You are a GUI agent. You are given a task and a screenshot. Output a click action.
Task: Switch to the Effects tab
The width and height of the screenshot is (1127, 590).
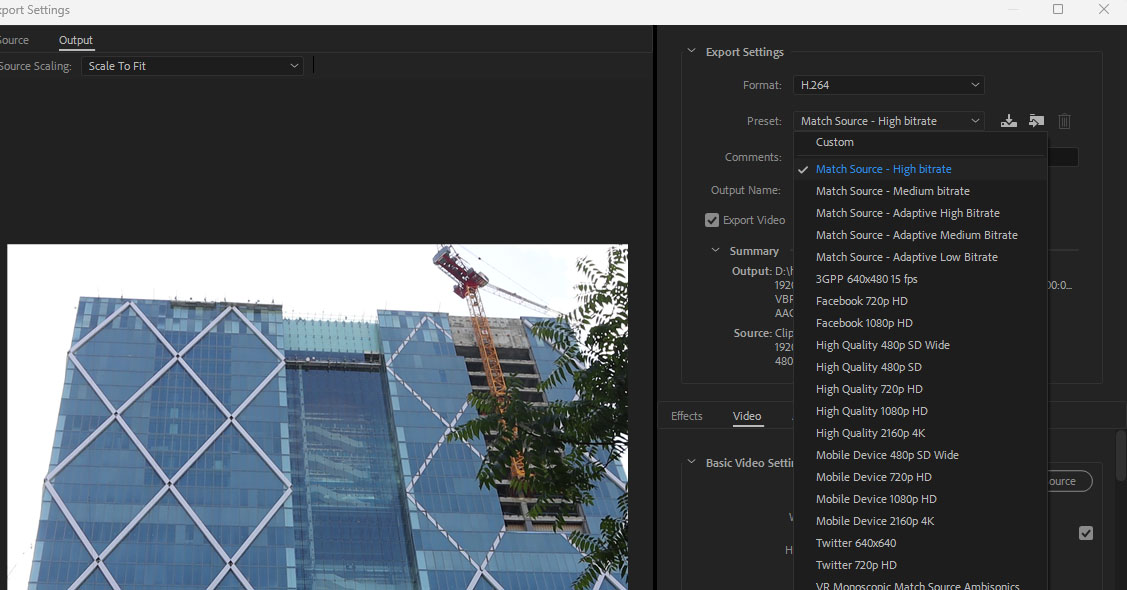click(686, 416)
